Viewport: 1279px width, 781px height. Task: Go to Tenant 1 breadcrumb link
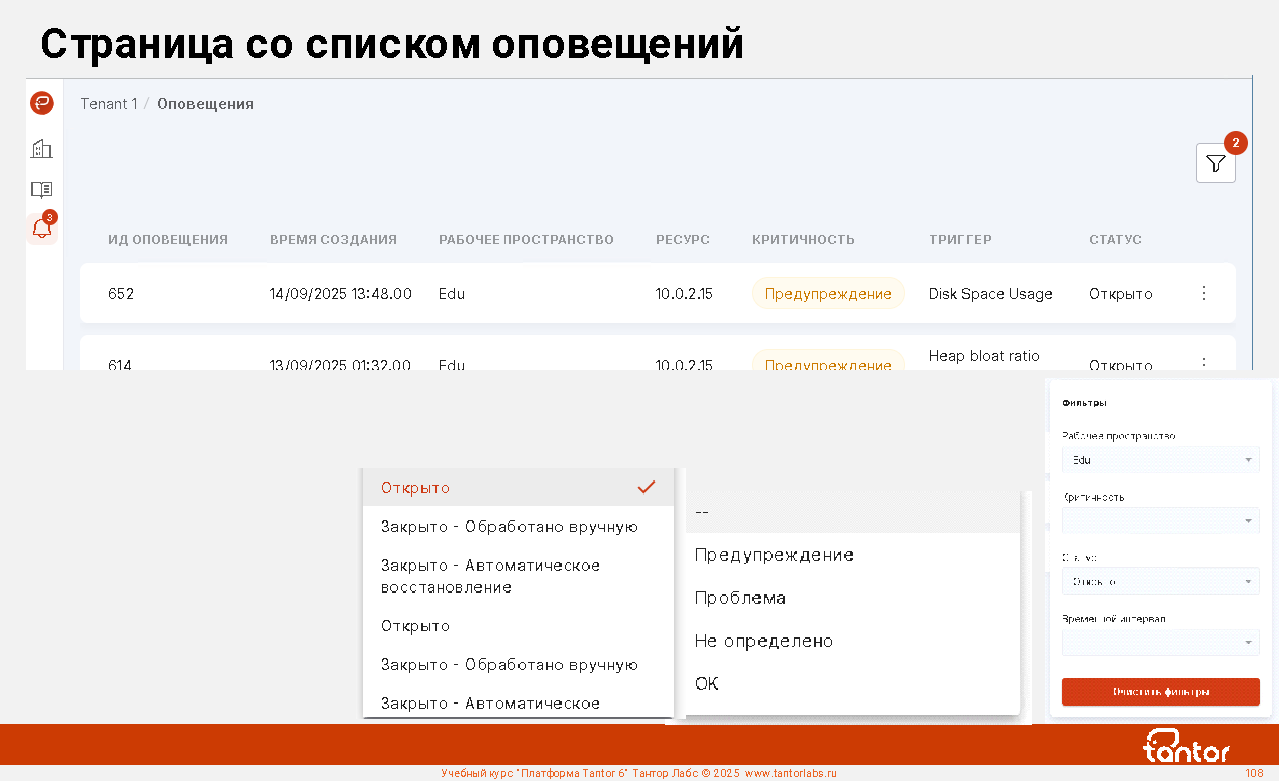click(108, 104)
